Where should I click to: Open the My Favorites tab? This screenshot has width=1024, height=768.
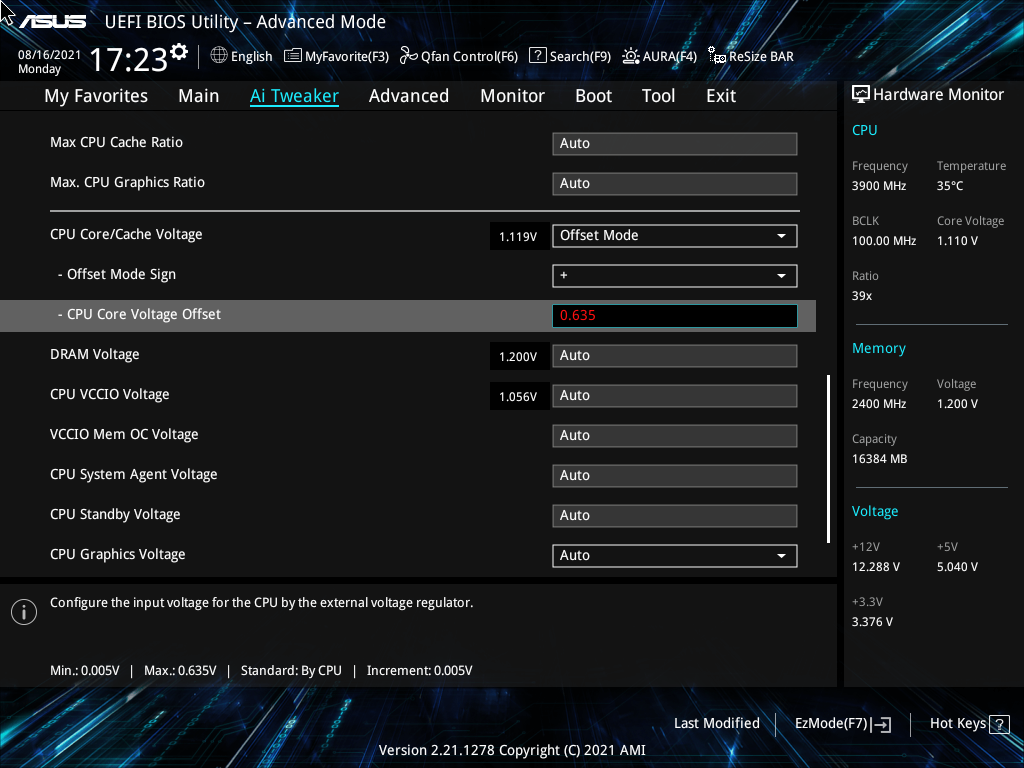(96, 96)
